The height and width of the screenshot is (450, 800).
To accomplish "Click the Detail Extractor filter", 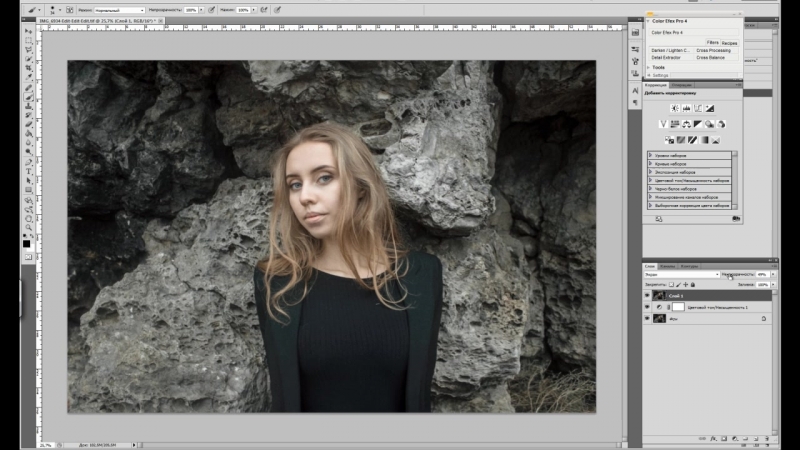I will (667, 58).
